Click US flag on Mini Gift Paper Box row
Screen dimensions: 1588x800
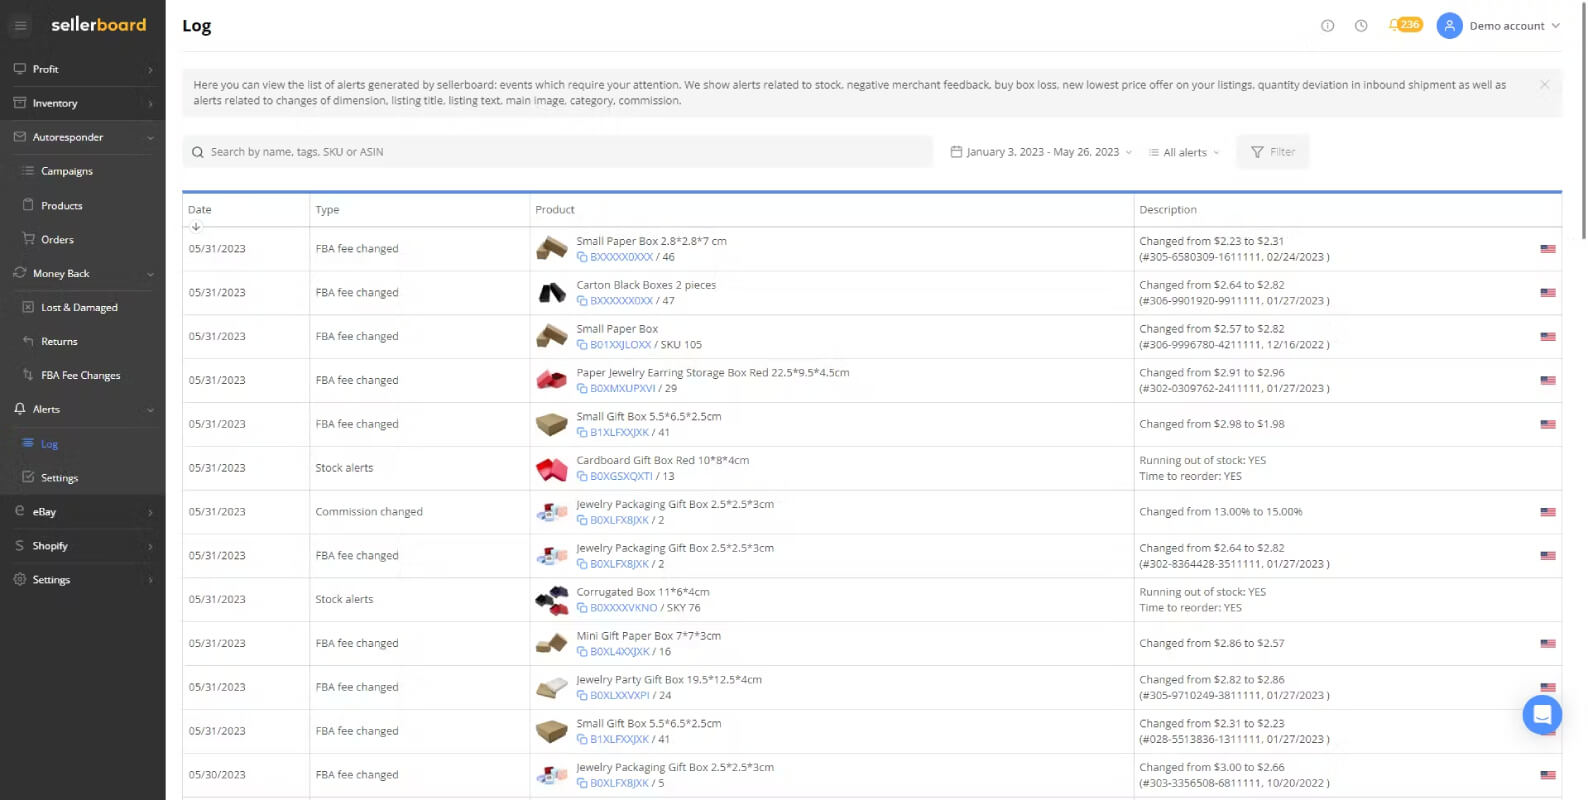1547,644
